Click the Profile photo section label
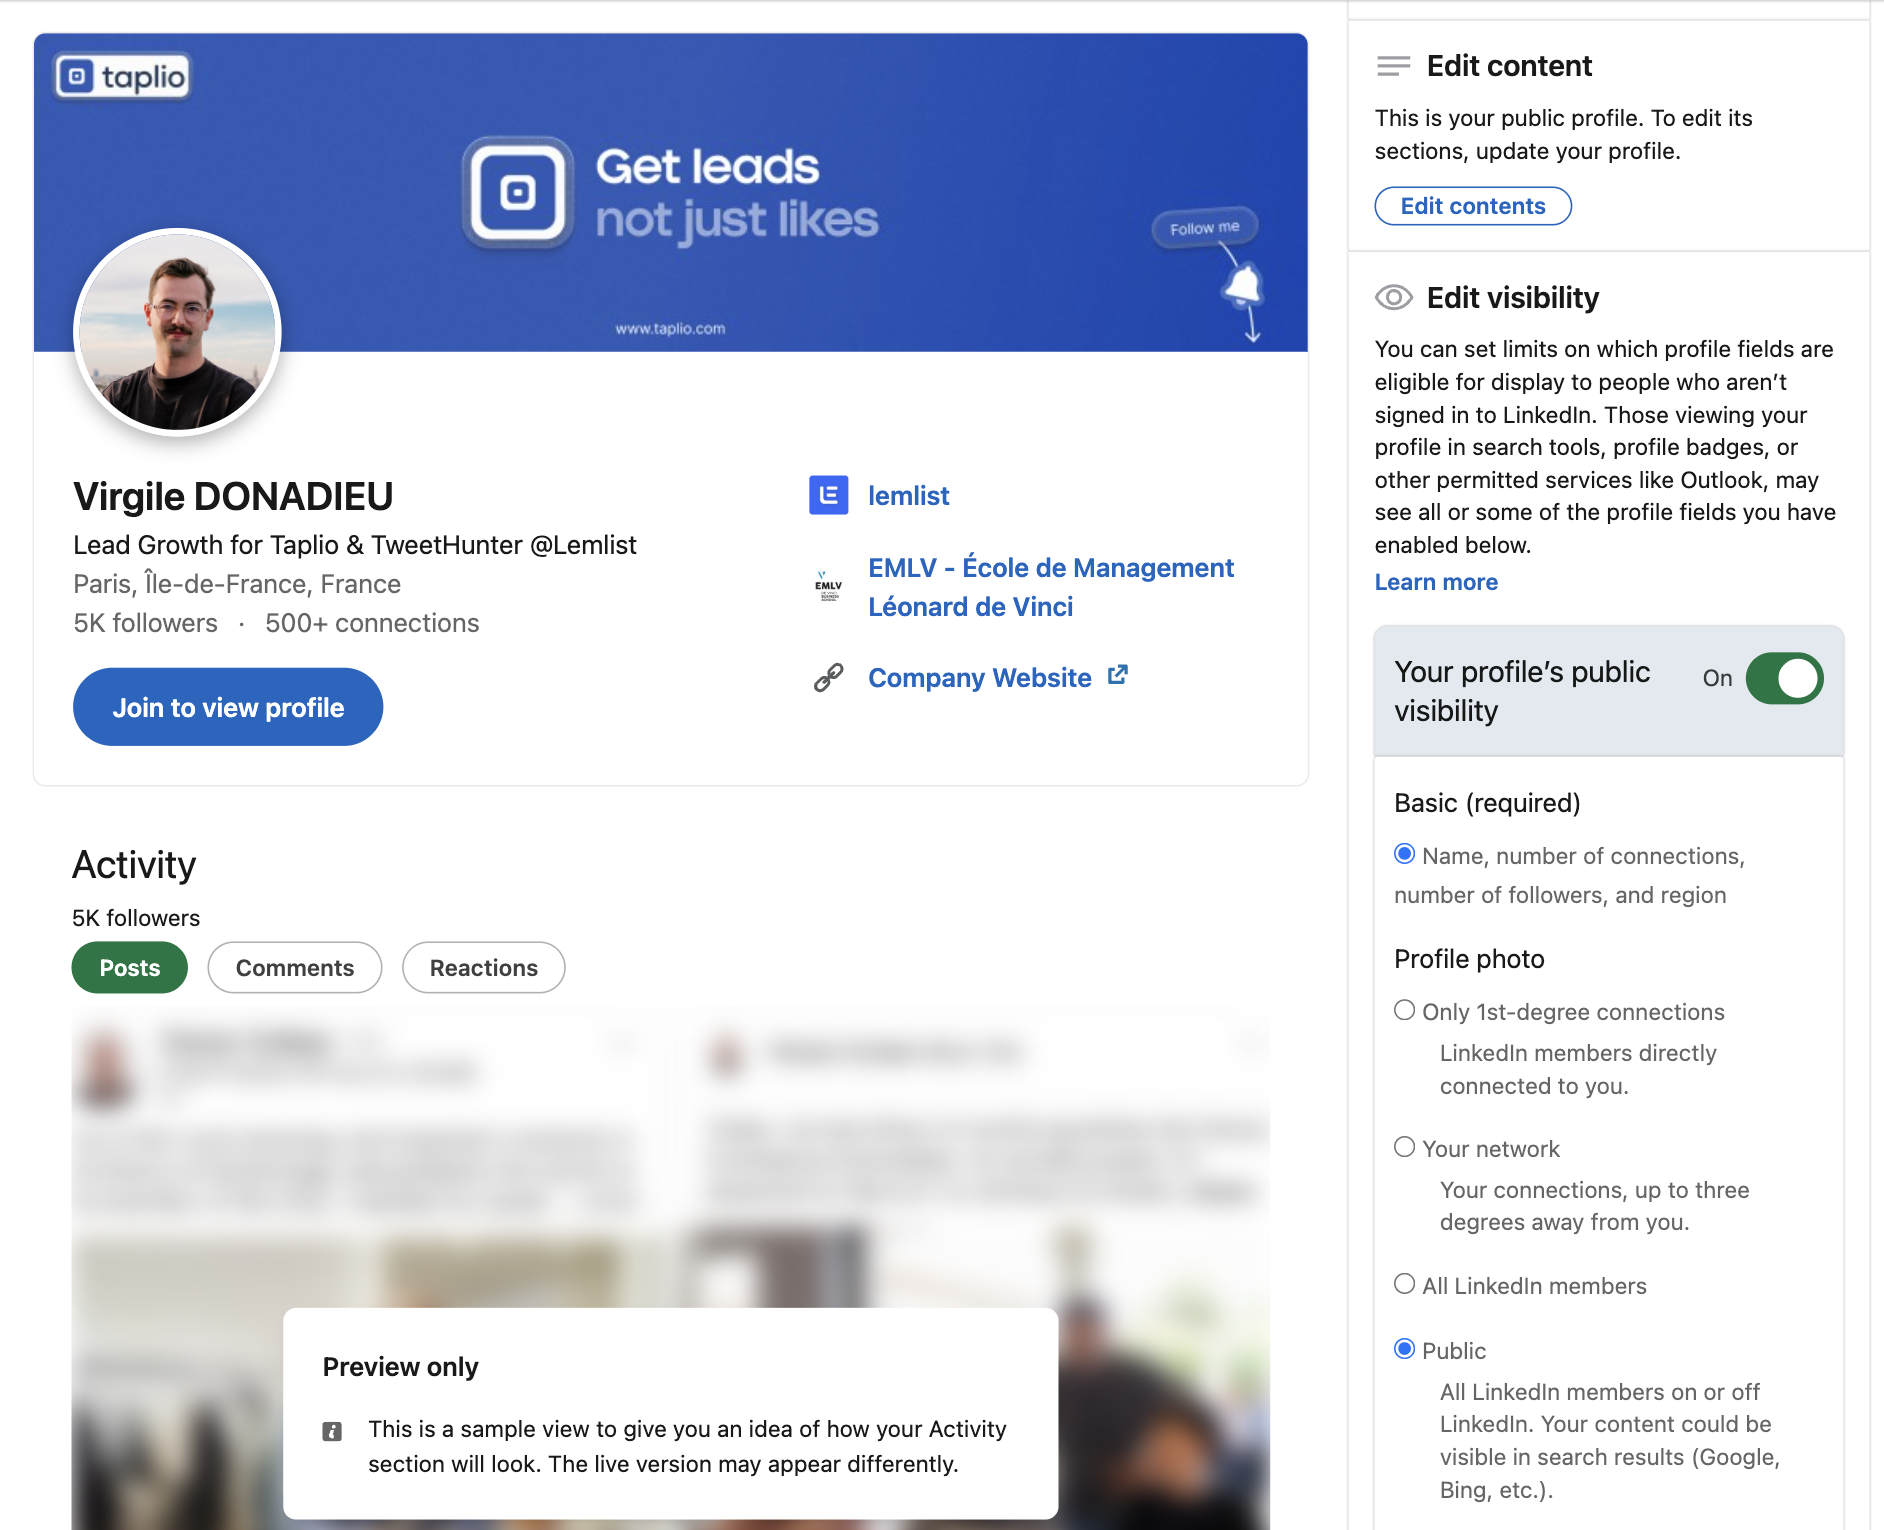Viewport: 1884px width, 1530px height. (1469, 959)
